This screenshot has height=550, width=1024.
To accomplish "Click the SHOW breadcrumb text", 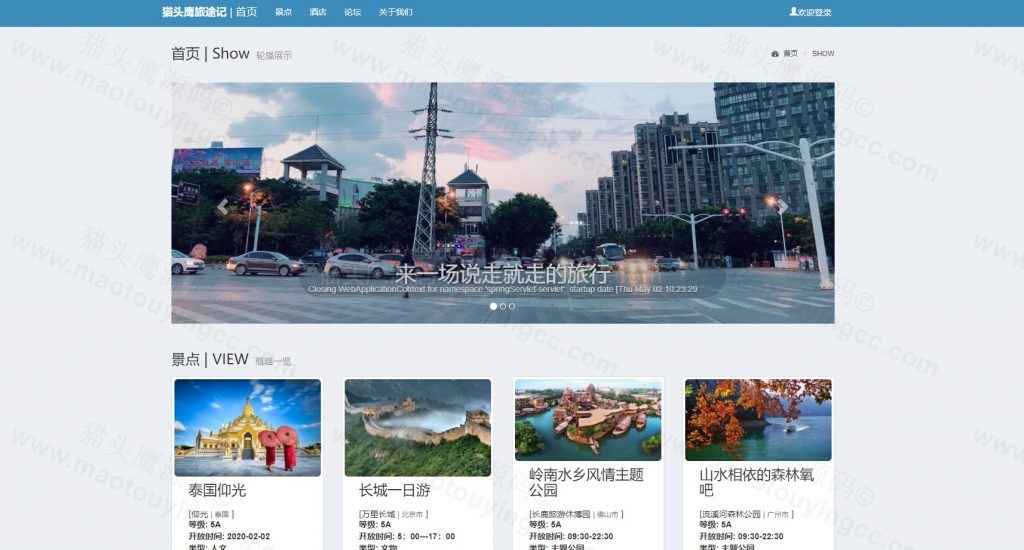I will [823, 54].
